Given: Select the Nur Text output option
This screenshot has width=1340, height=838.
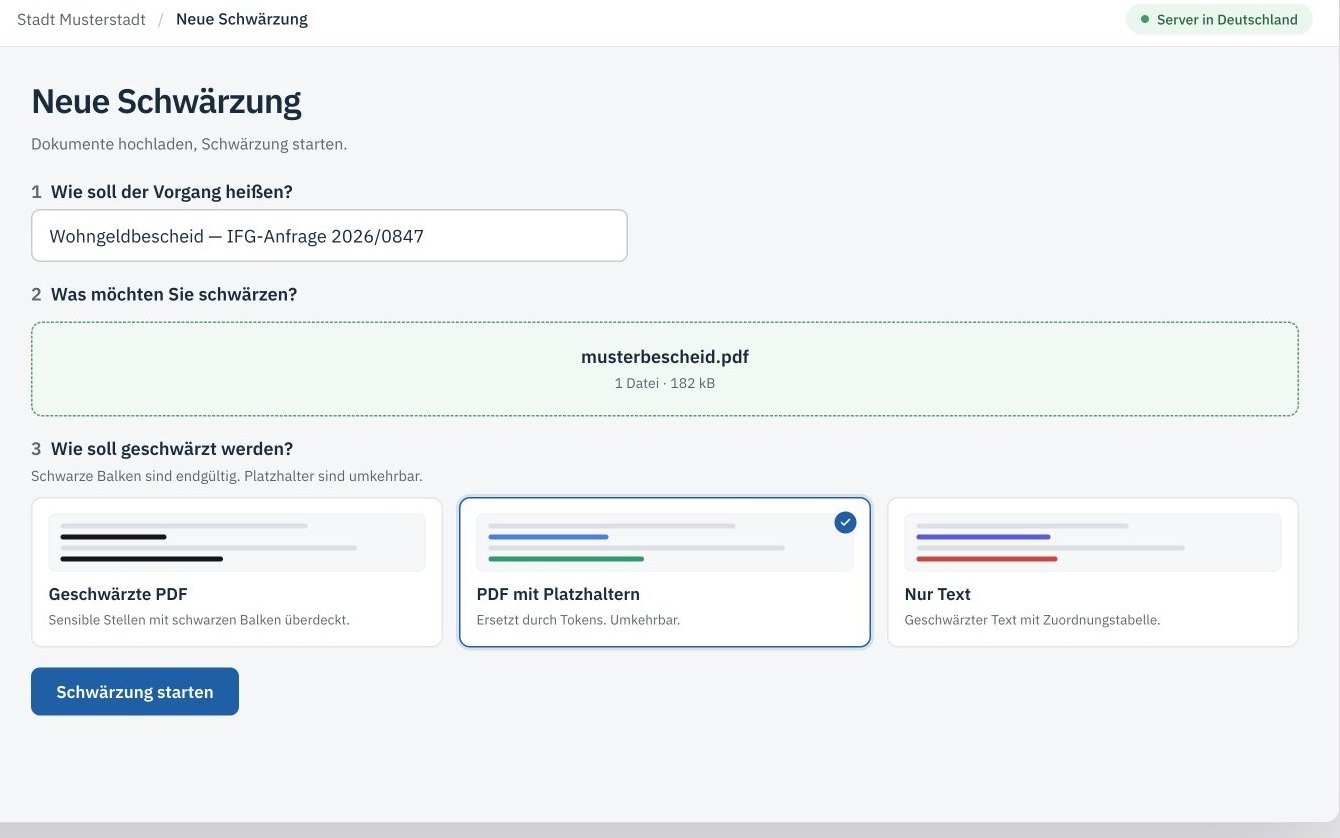Looking at the screenshot, I should (1093, 572).
